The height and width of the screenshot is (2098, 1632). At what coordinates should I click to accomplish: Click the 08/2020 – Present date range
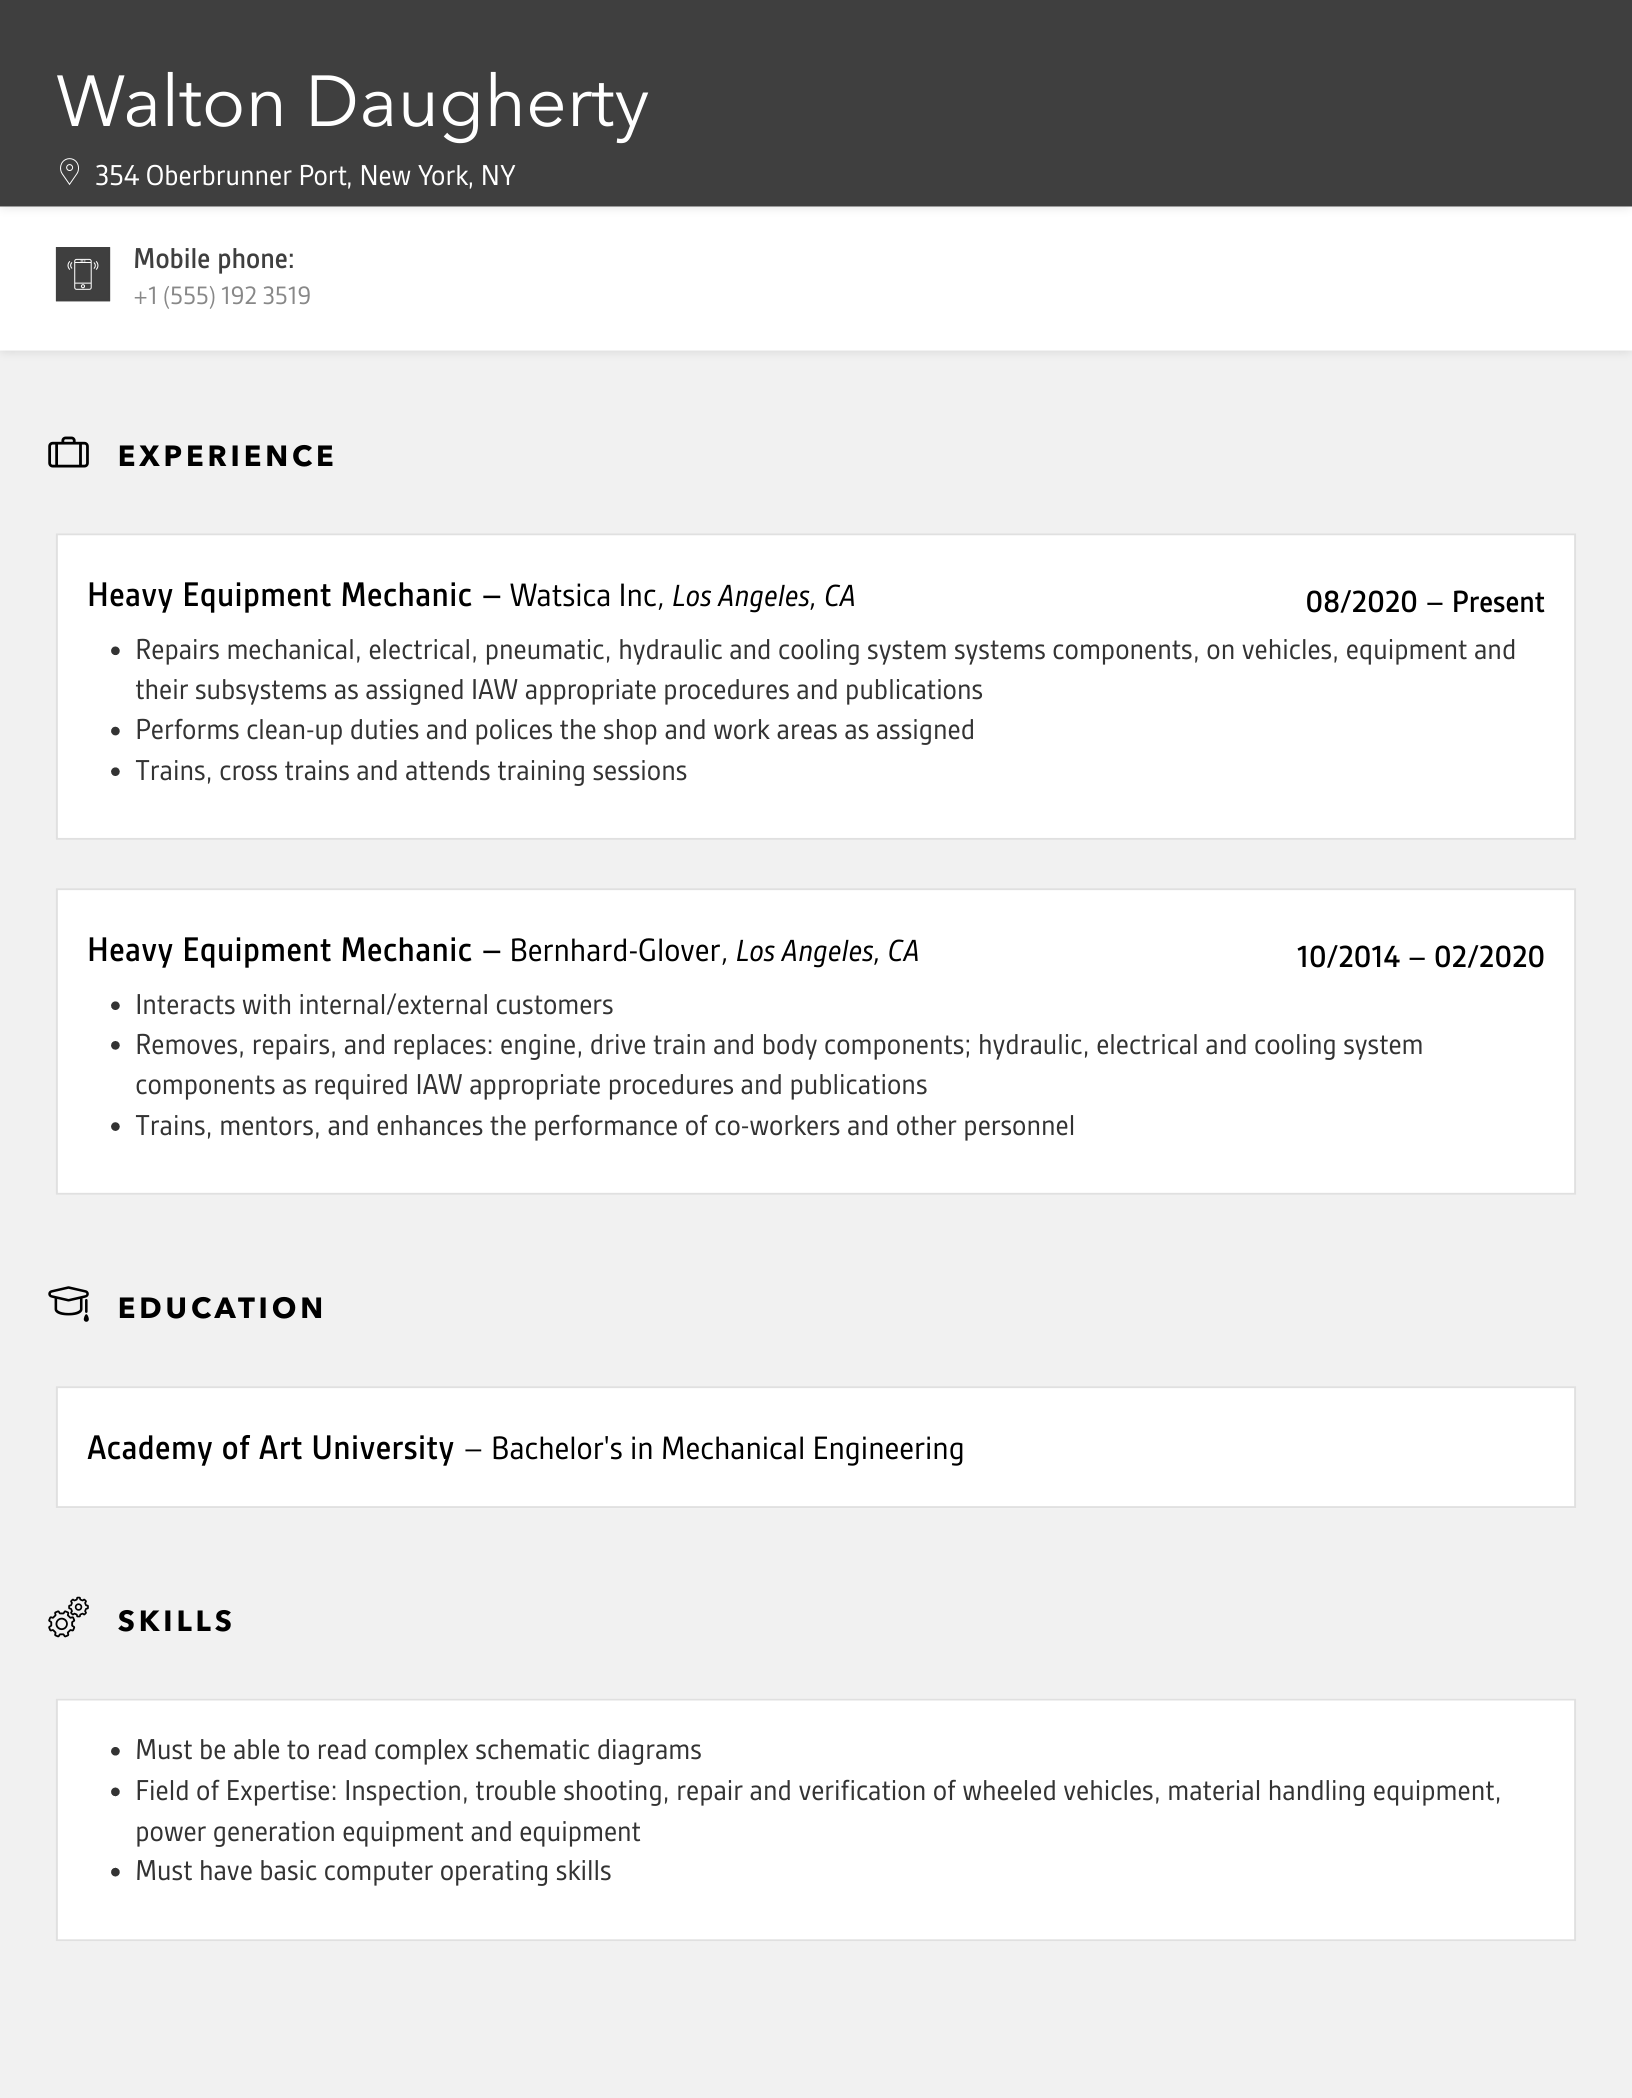(1424, 602)
